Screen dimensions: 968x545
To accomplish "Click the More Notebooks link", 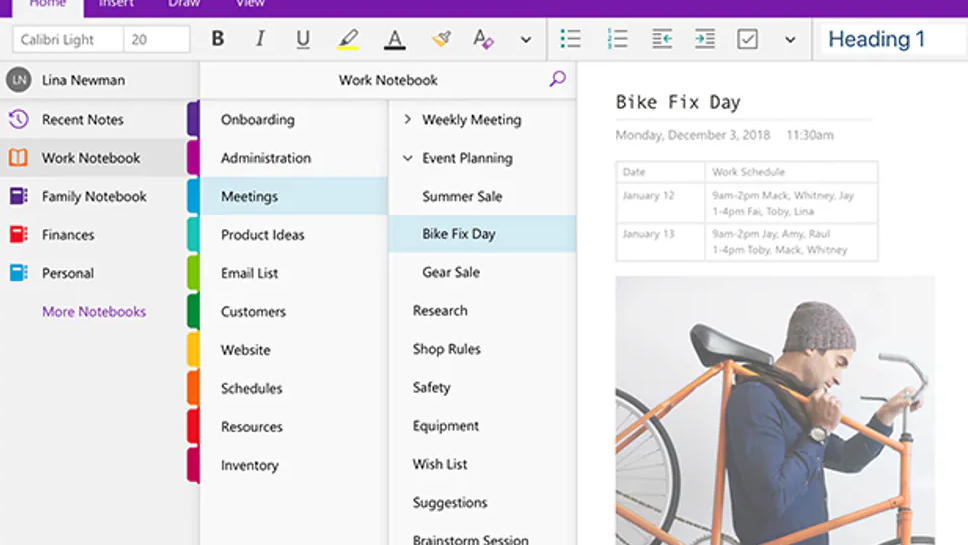I will pyautogui.click(x=94, y=312).
